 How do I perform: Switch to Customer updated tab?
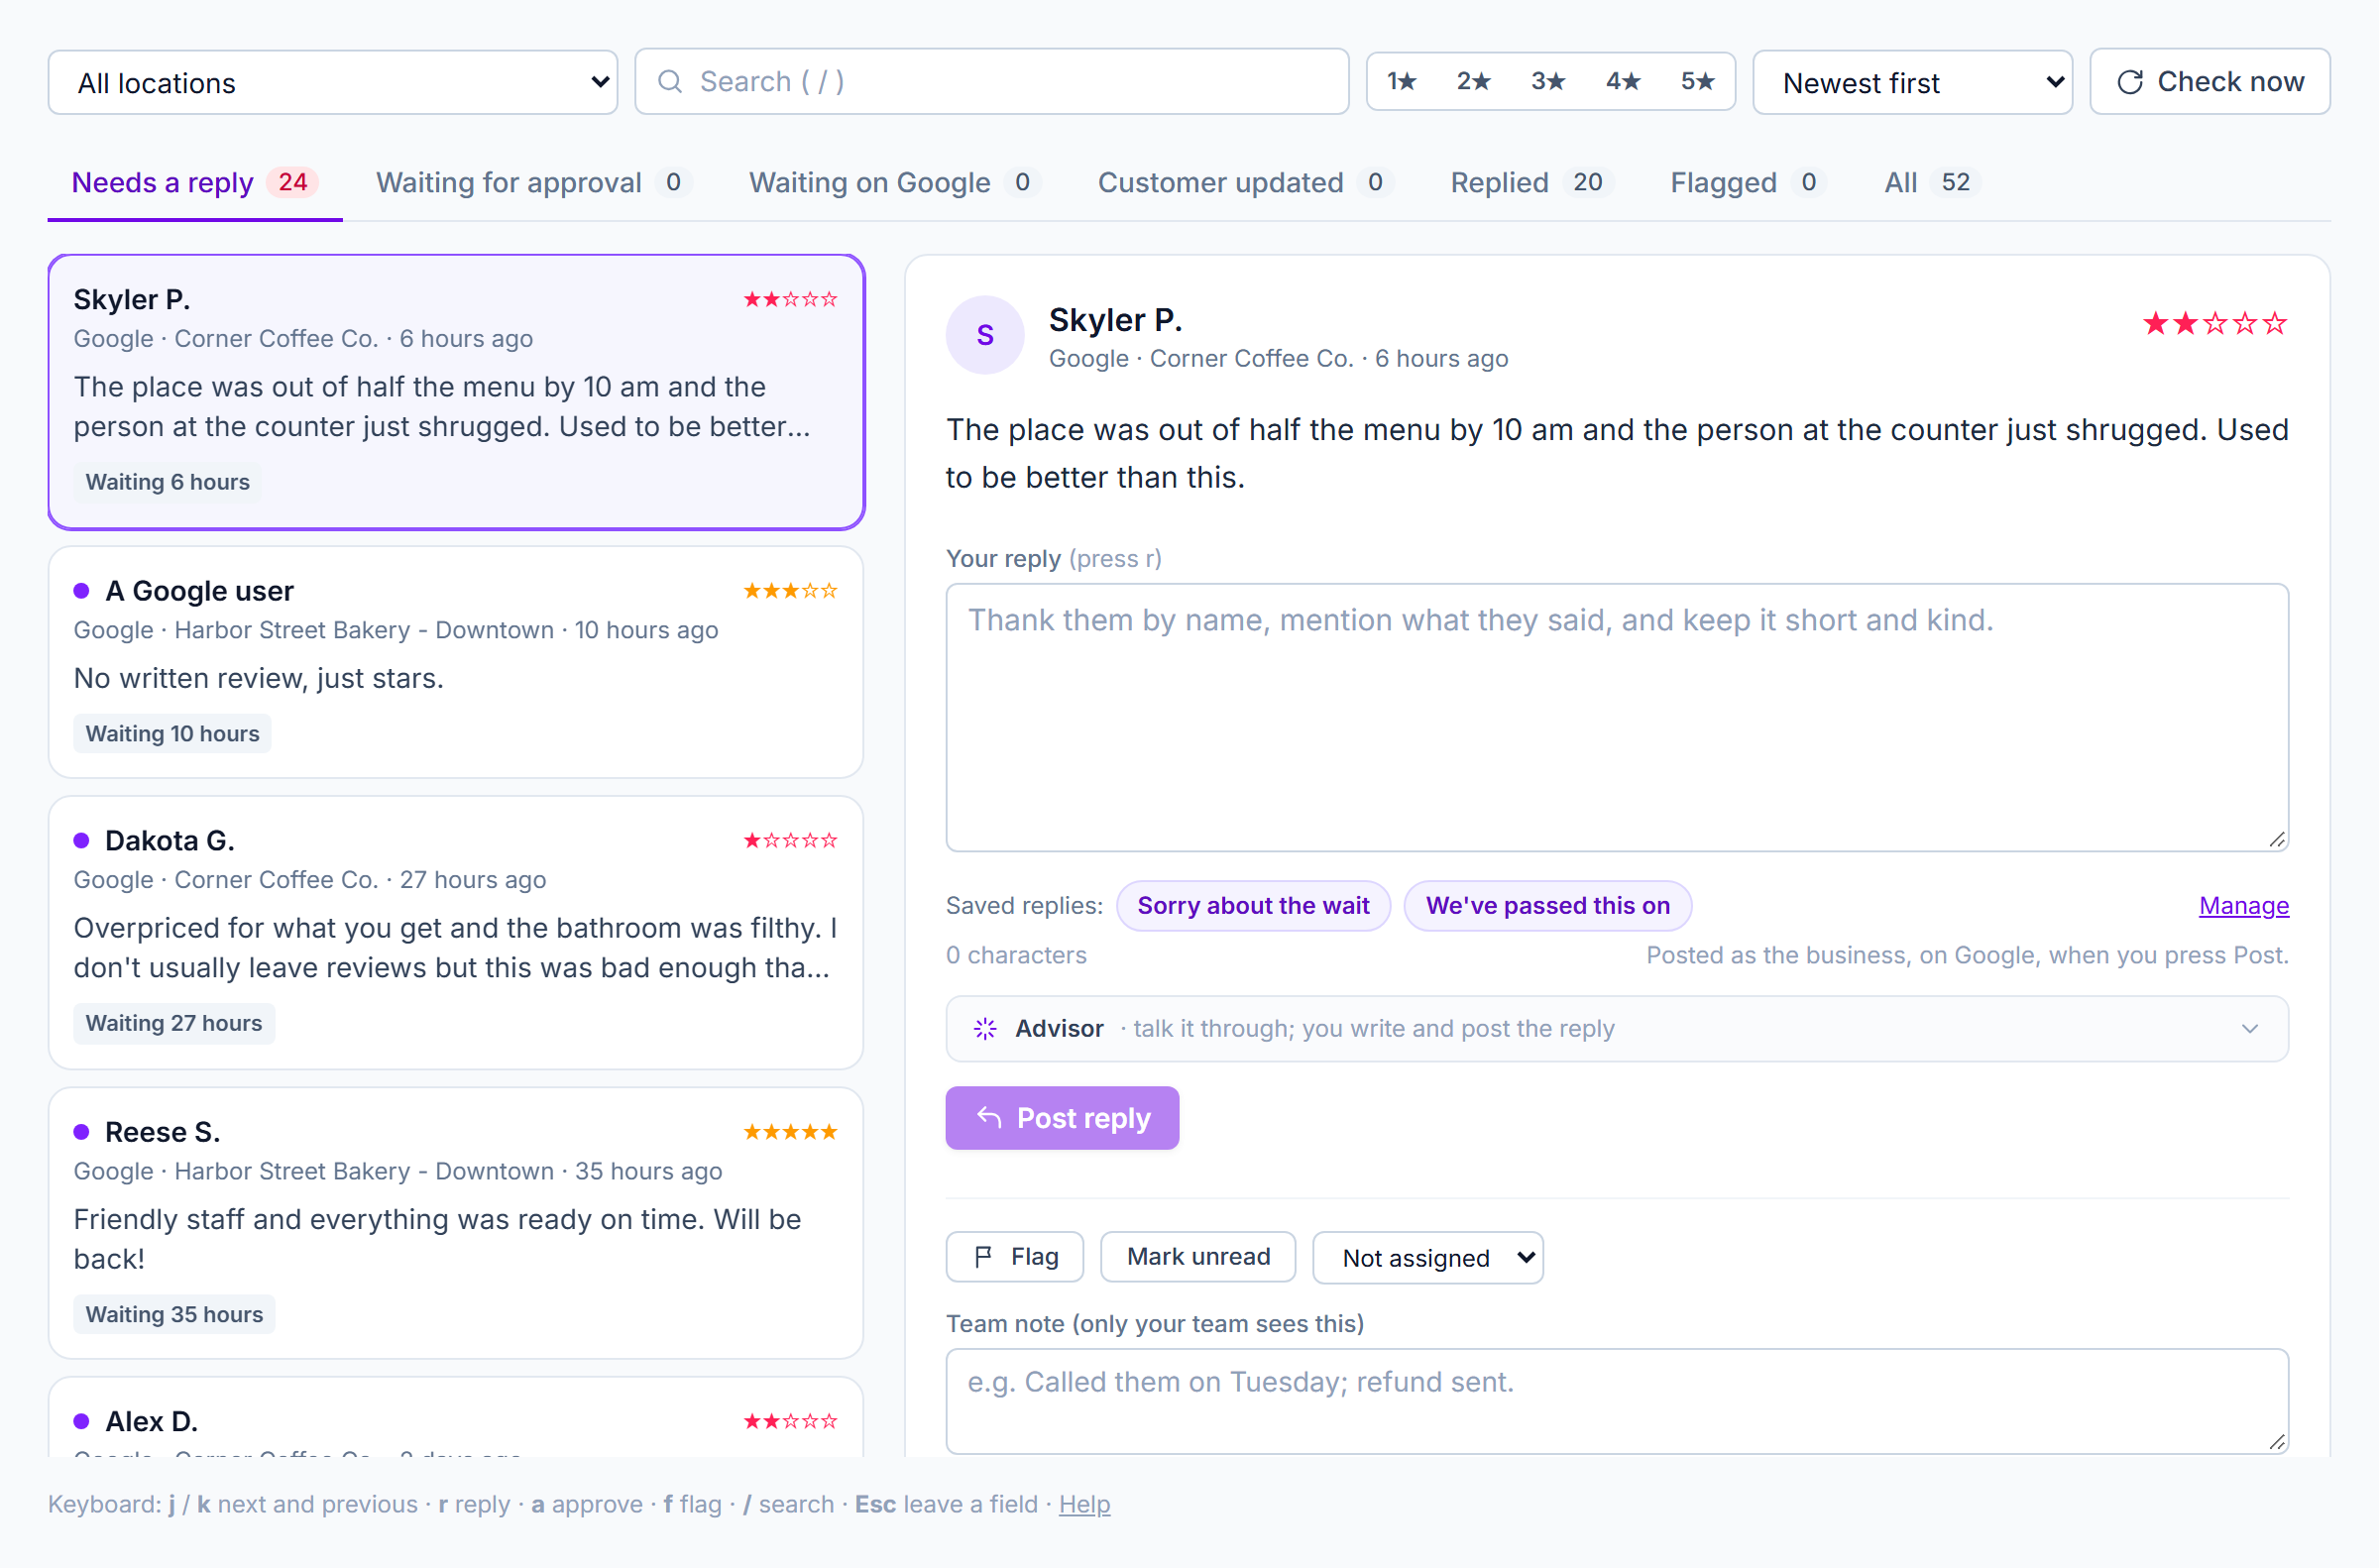pos(1244,182)
